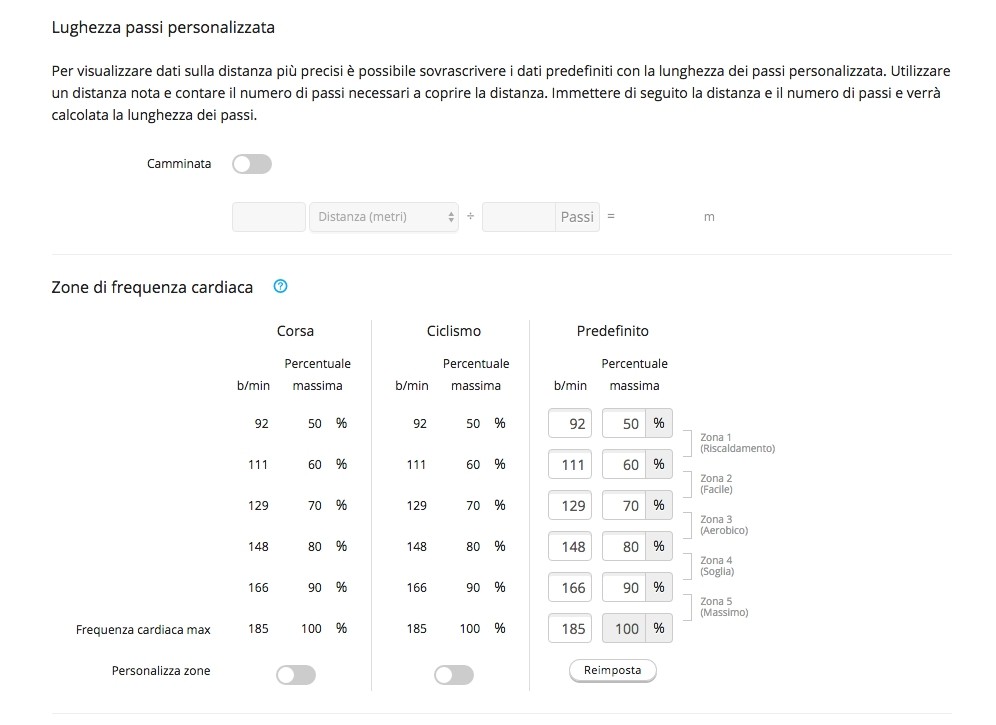Edit the 185 max heart rate field
The height and width of the screenshot is (725, 996).
570,628
